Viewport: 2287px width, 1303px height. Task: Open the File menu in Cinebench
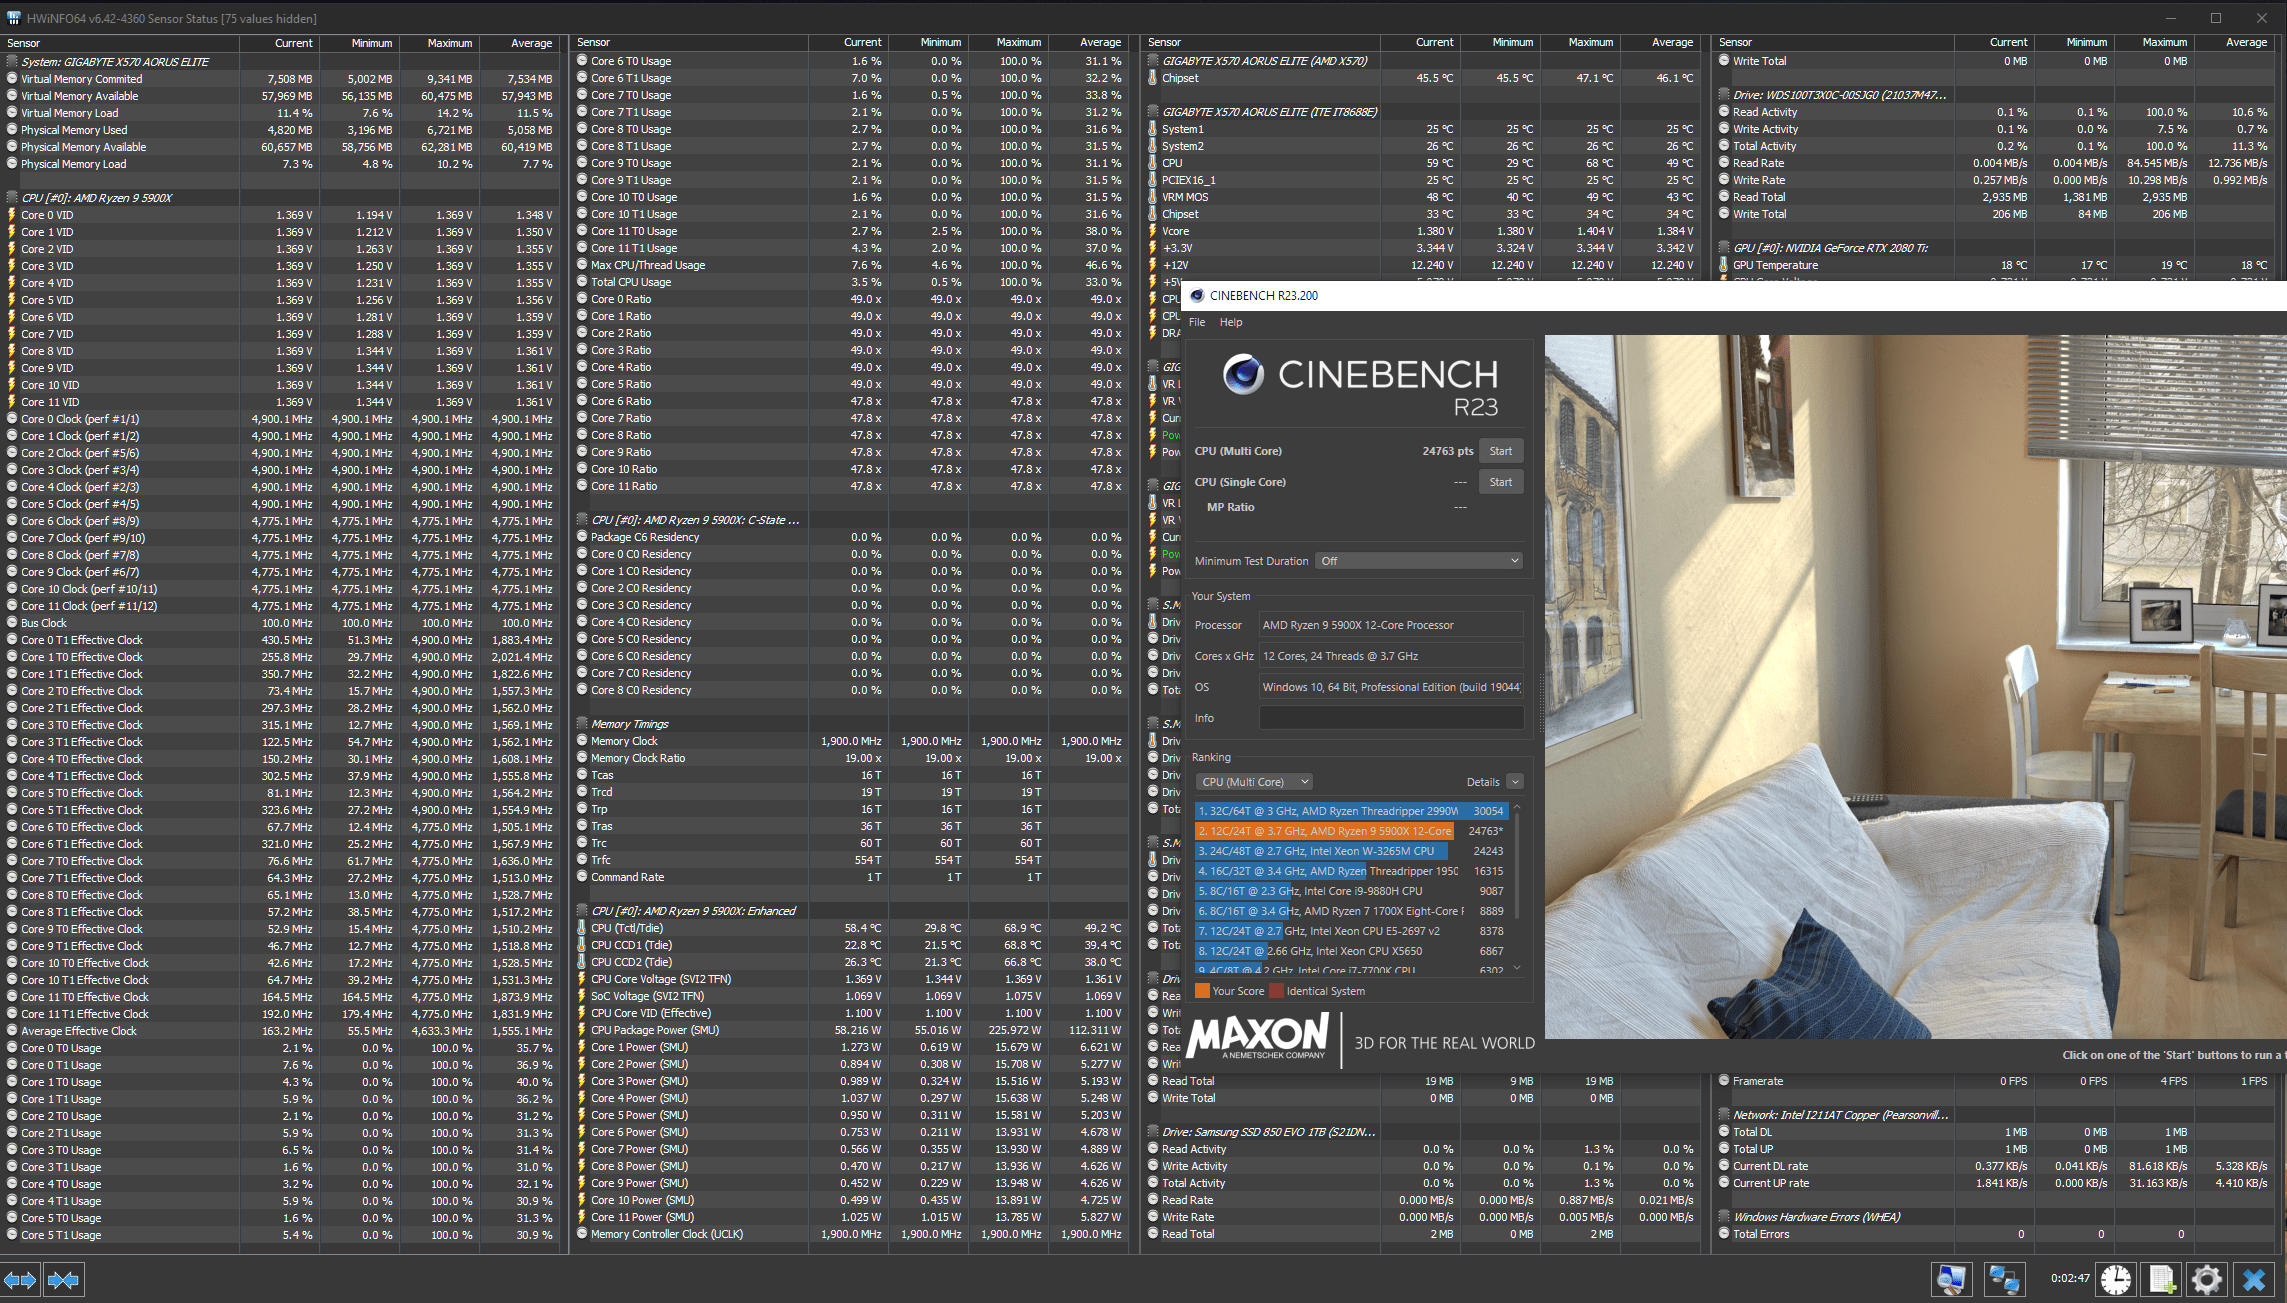click(1197, 322)
